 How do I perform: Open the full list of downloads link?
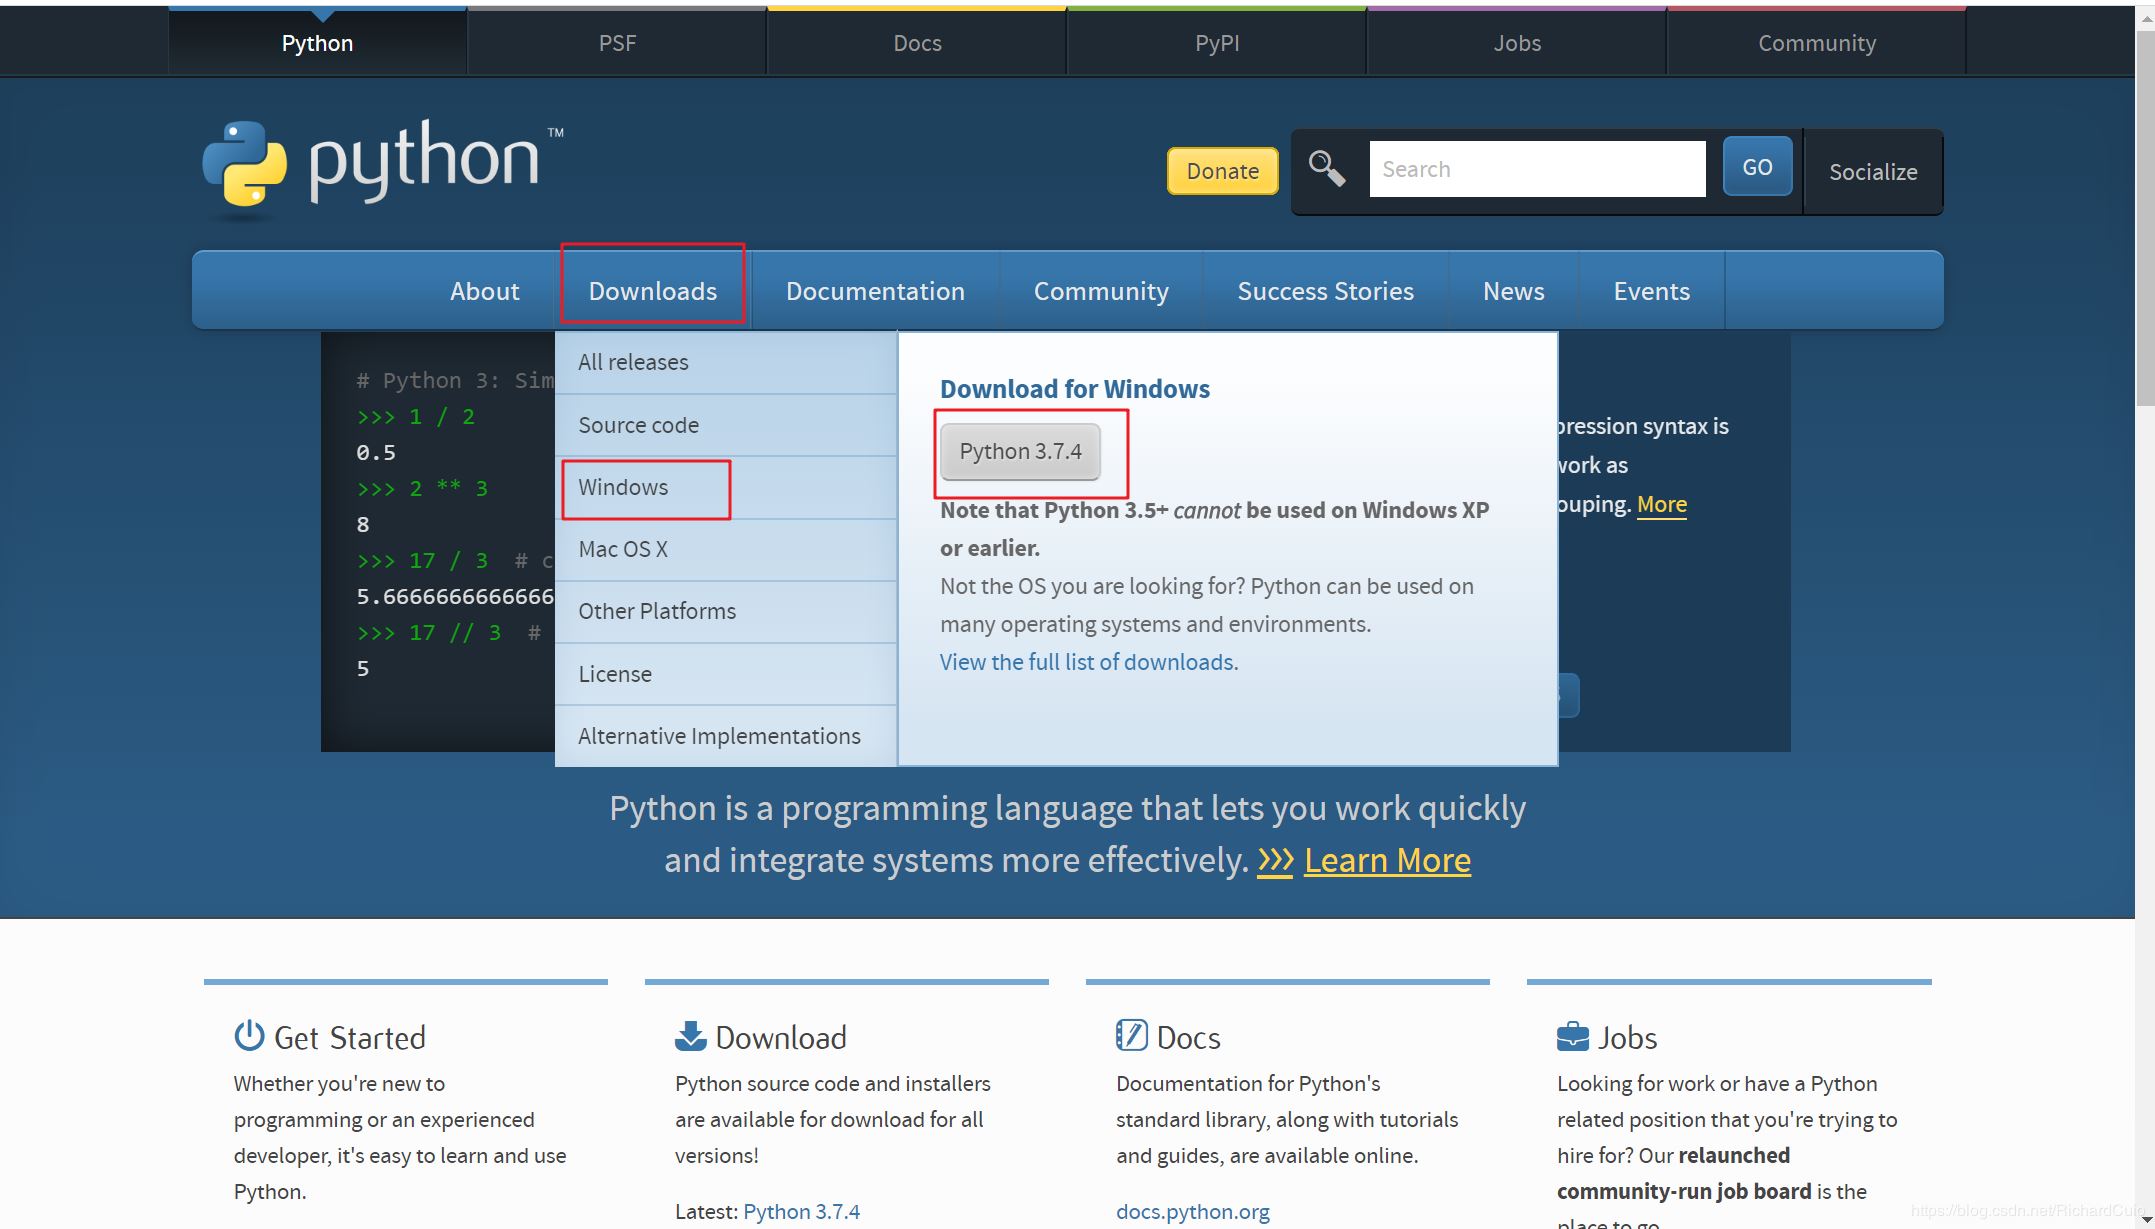1086,662
